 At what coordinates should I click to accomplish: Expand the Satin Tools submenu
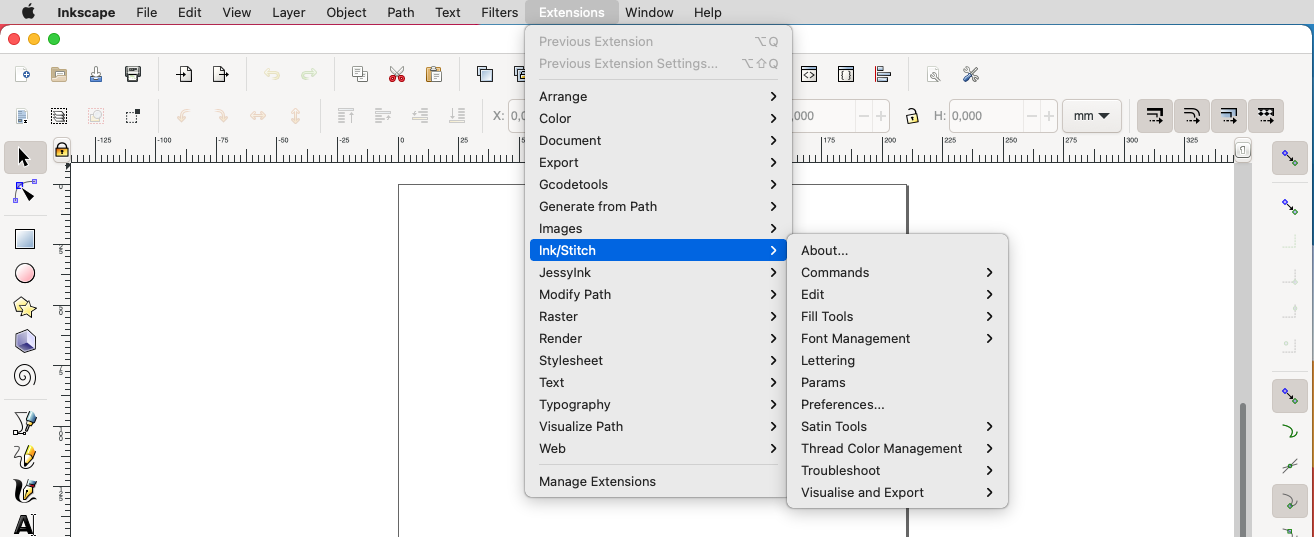(897, 426)
